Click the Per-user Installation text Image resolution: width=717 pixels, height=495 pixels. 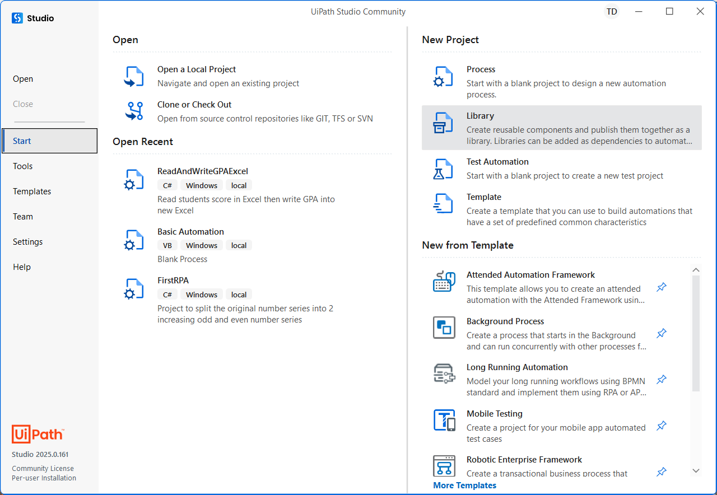(x=44, y=478)
